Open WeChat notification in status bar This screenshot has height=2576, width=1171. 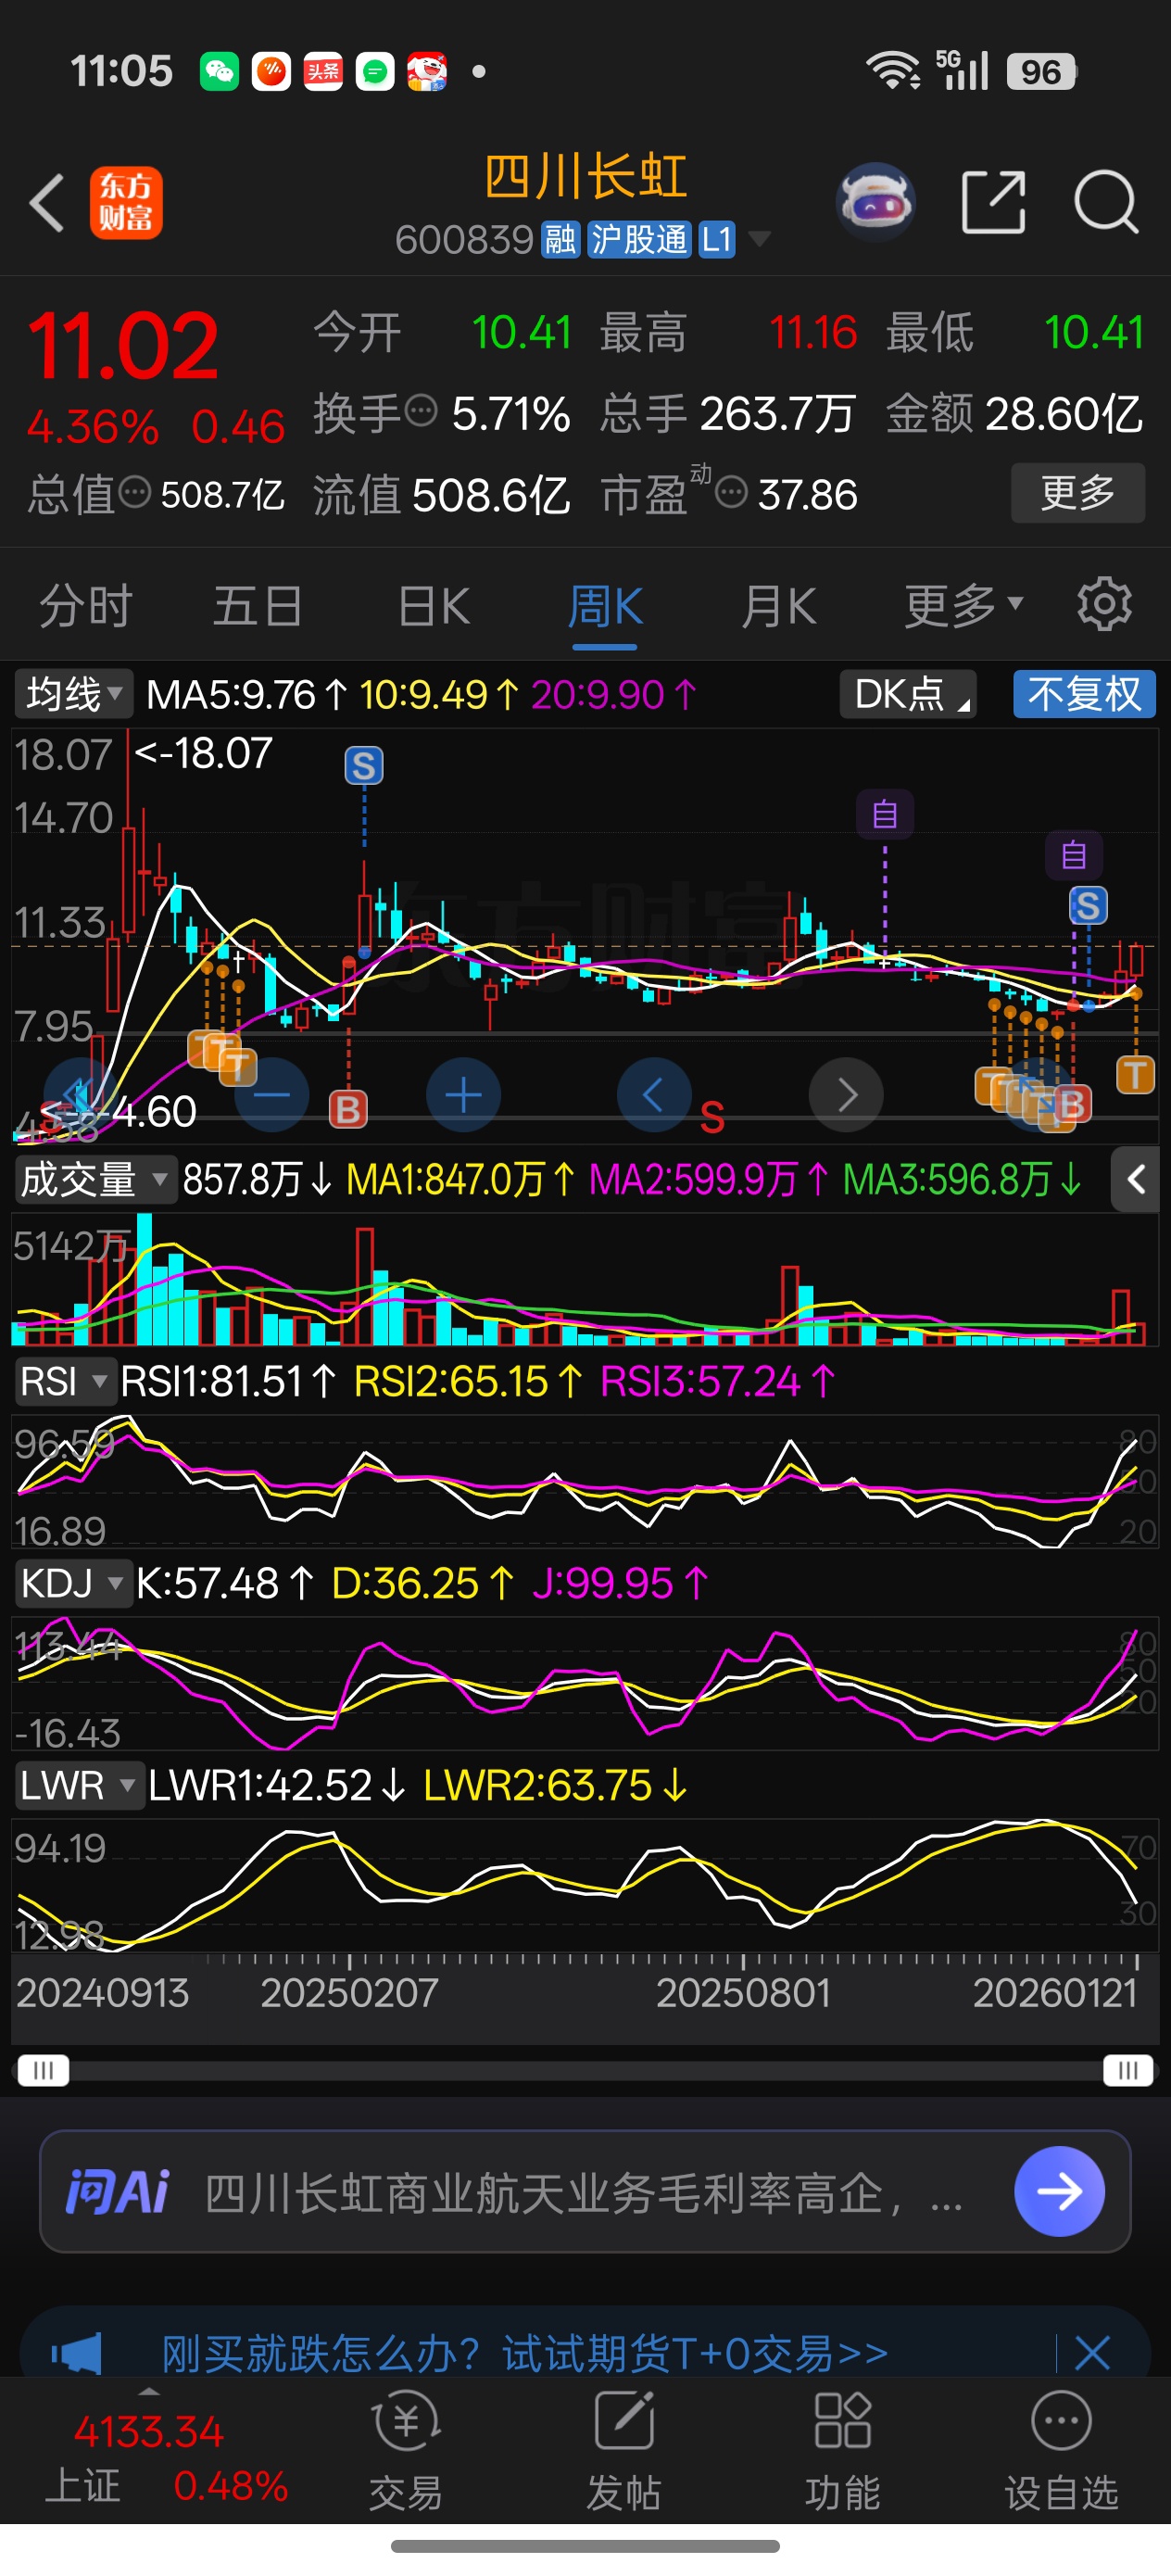219,71
